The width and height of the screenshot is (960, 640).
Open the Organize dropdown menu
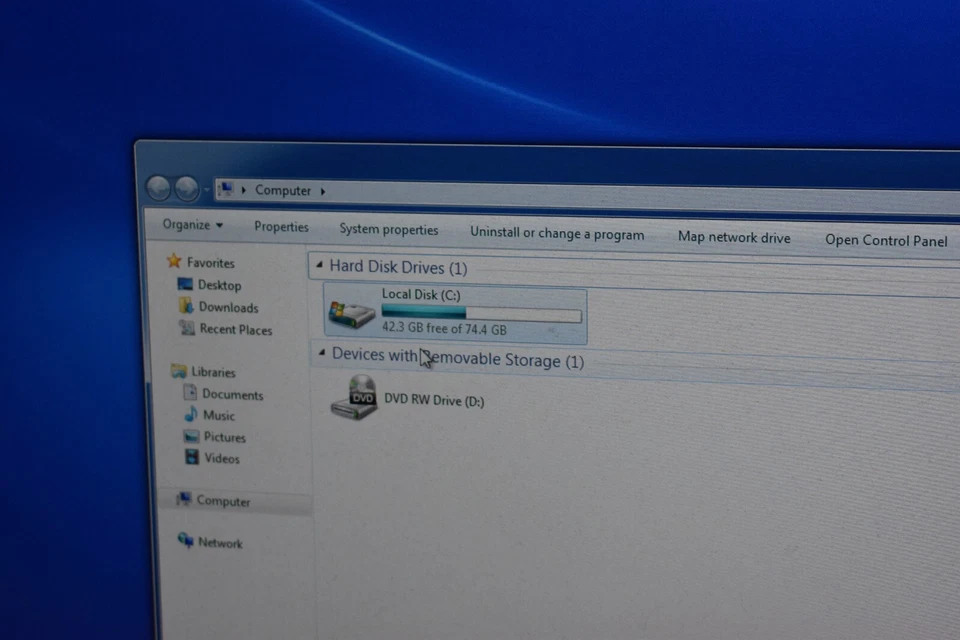[x=191, y=225]
